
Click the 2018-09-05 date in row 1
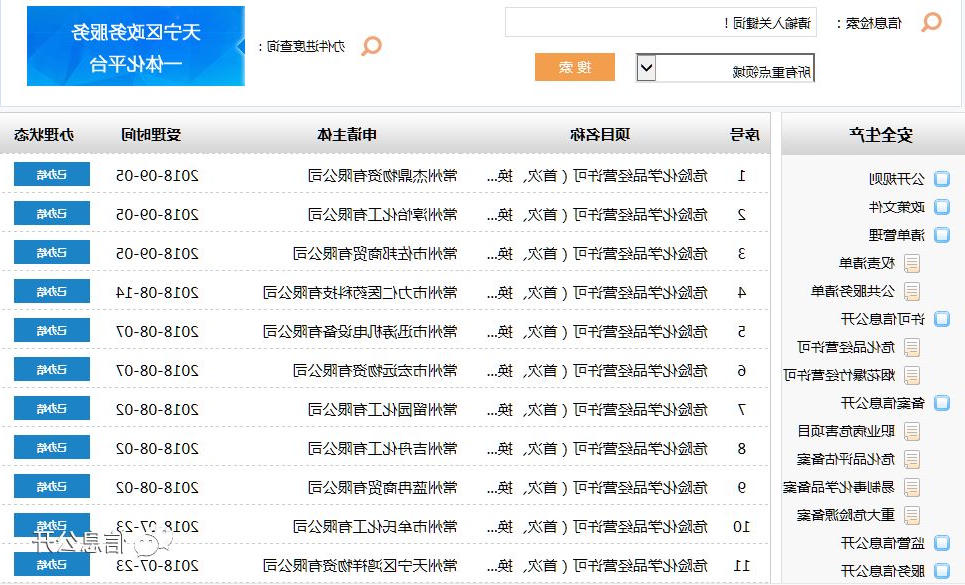158,176
